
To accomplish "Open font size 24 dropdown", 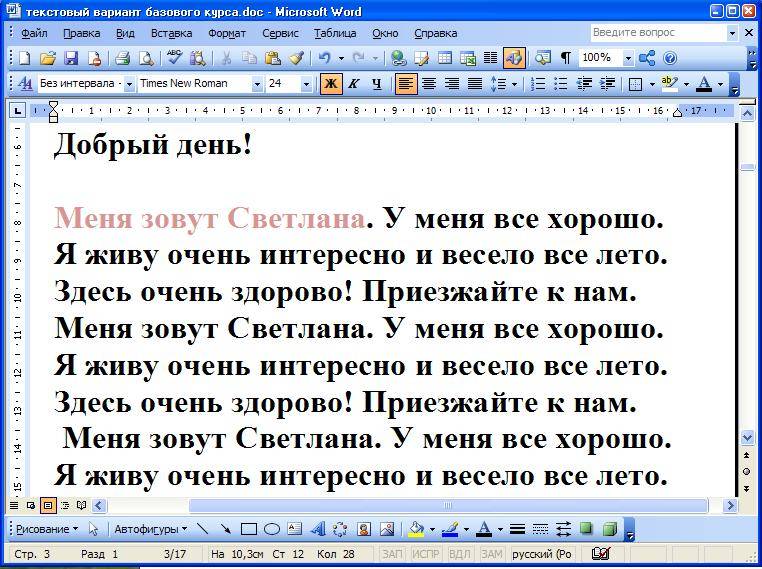I will pos(306,84).
